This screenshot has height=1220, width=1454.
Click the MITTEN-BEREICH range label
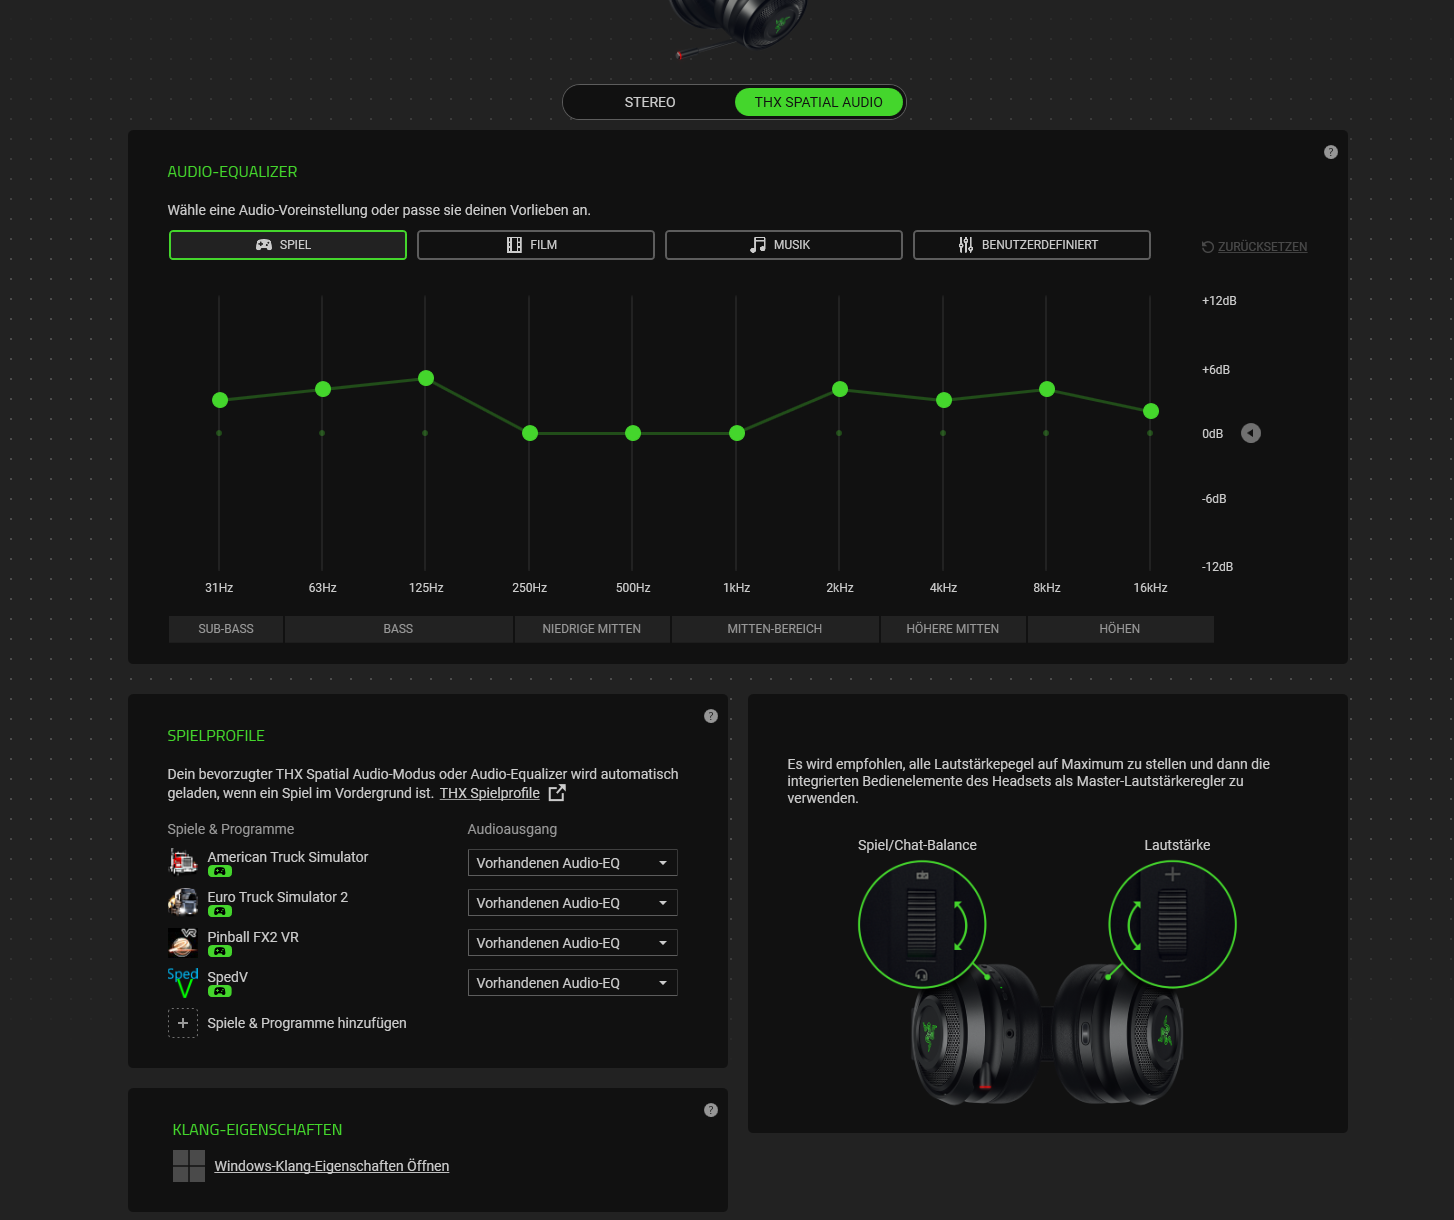[x=775, y=629]
